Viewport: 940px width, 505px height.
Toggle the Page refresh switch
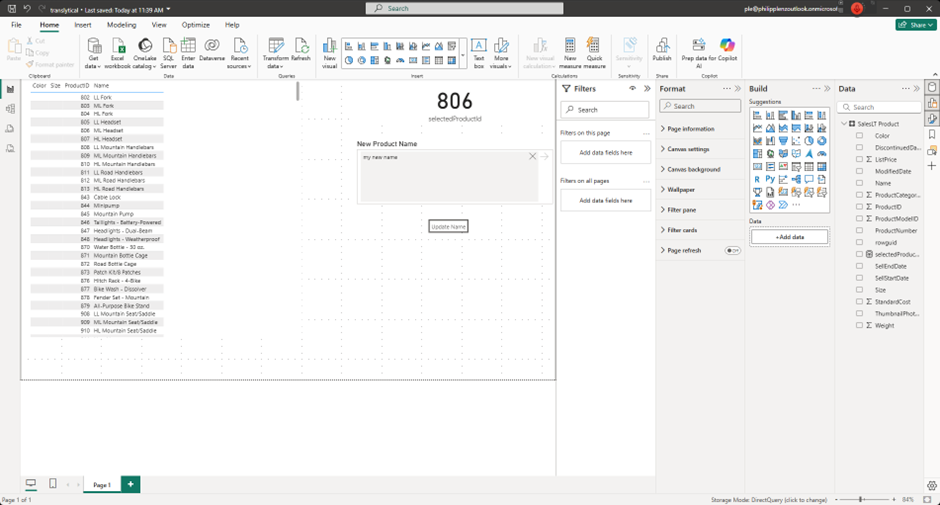[733, 251]
